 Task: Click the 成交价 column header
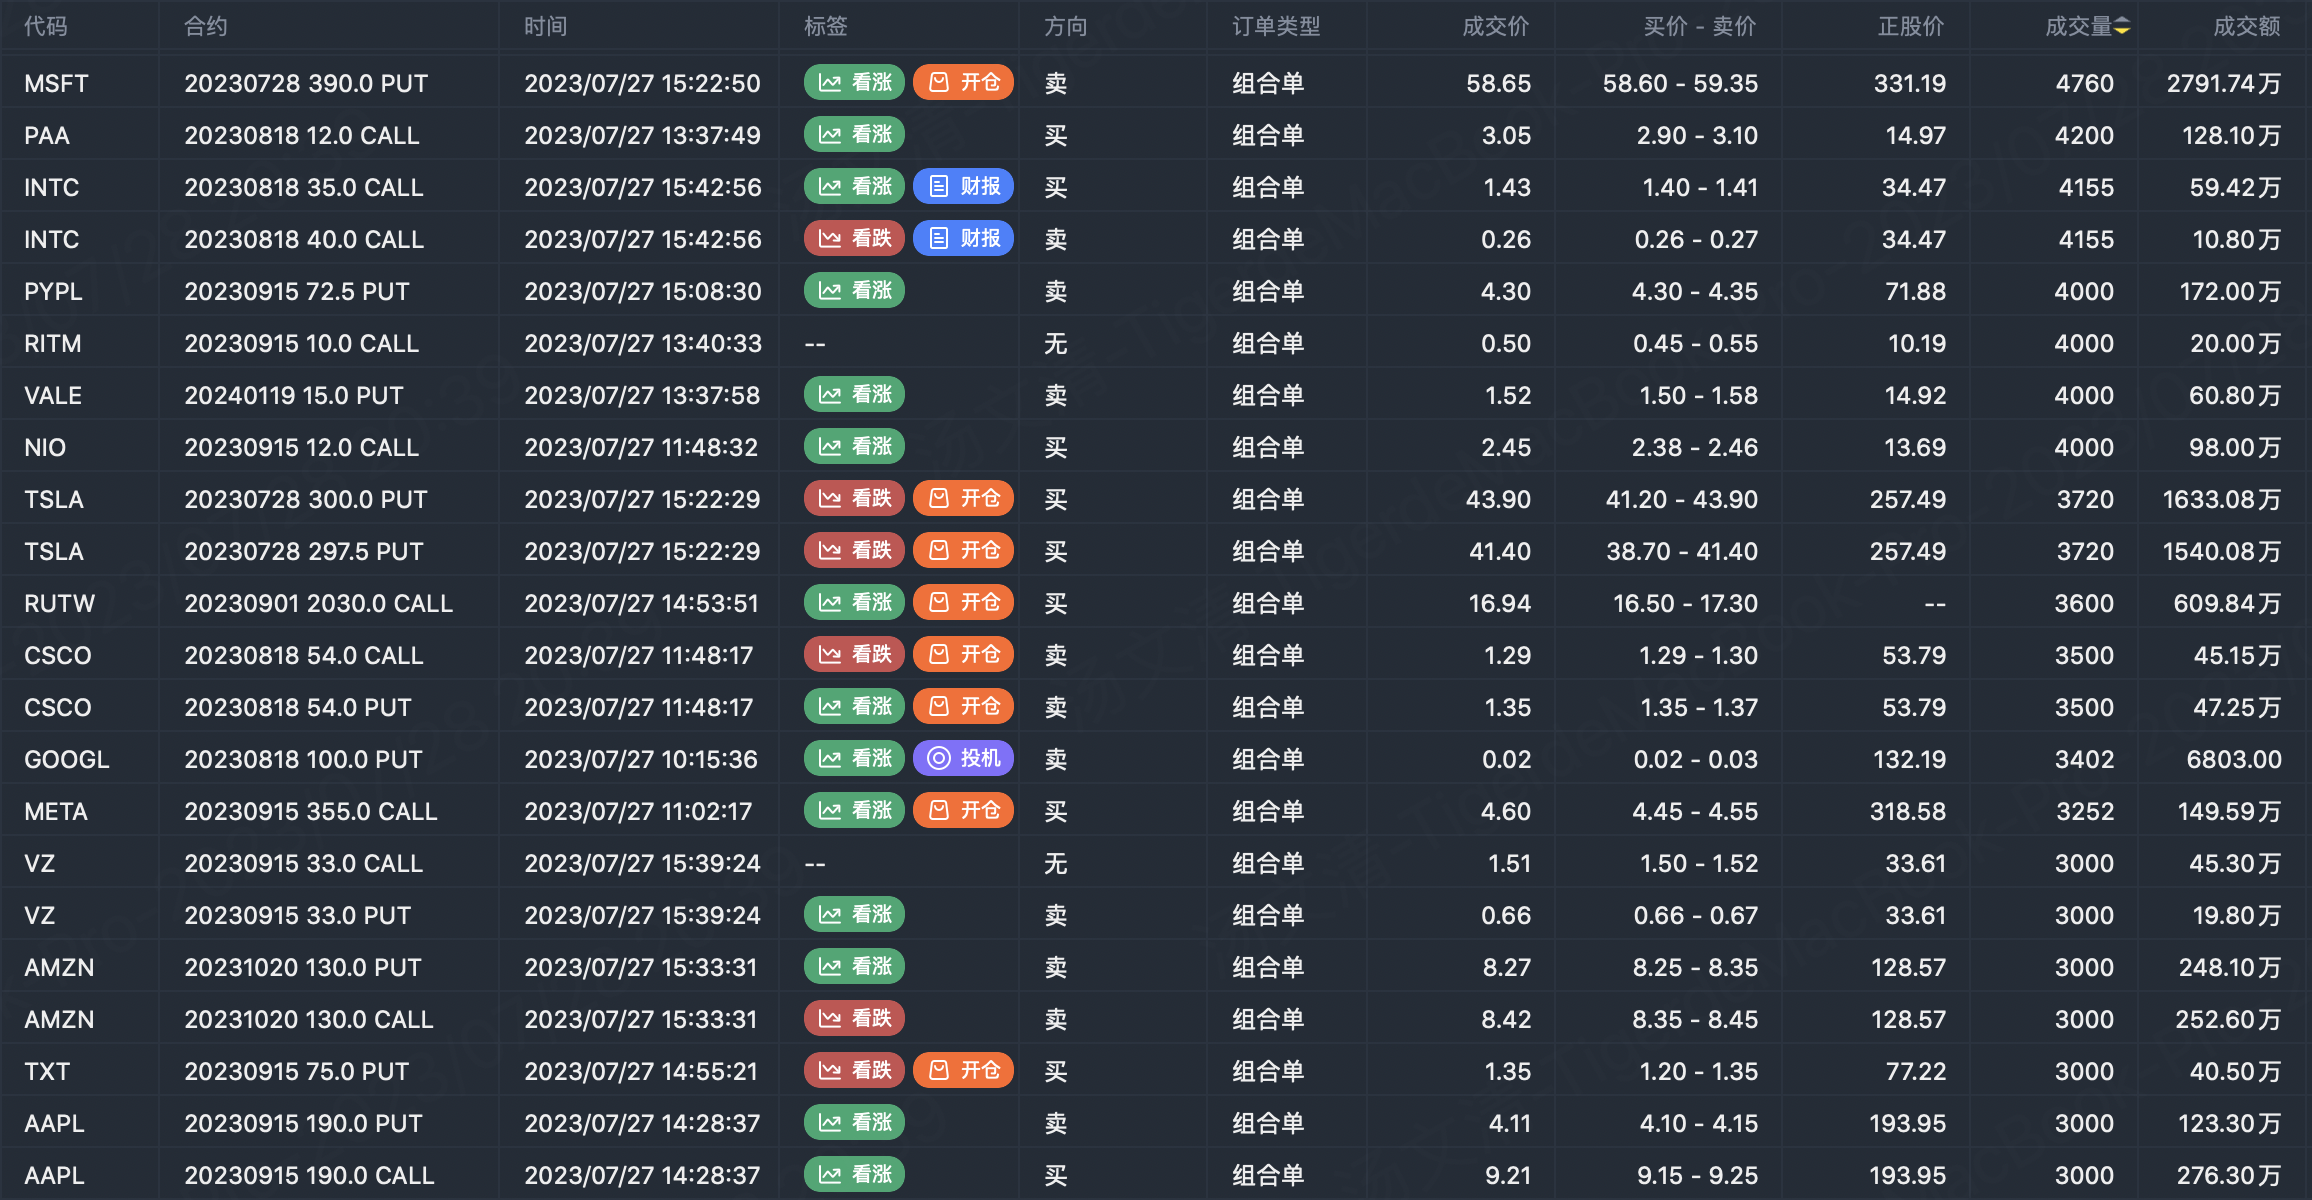coord(1496,26)
